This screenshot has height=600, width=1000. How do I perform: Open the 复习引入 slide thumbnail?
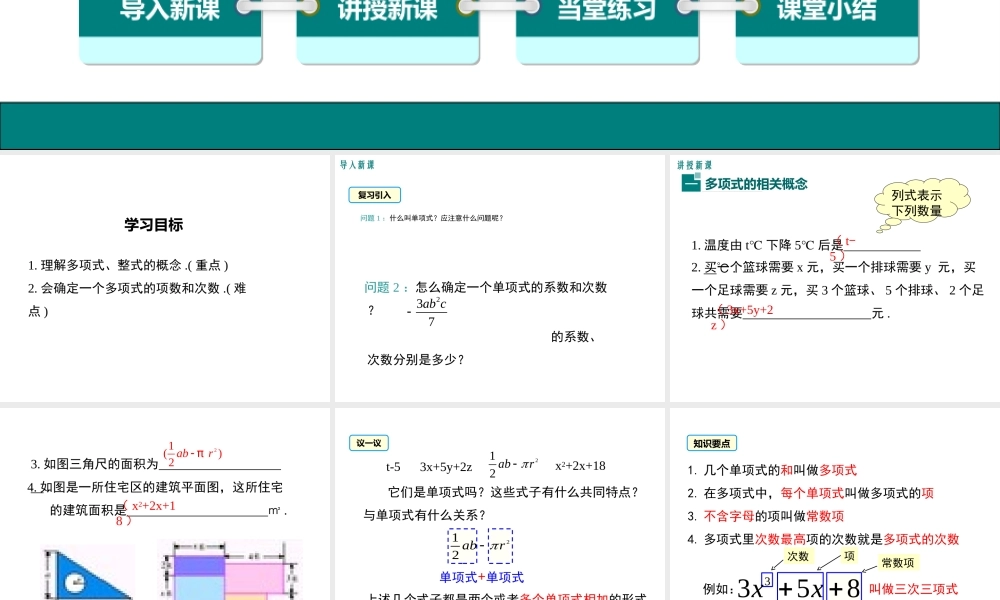[x=499, y=278]
